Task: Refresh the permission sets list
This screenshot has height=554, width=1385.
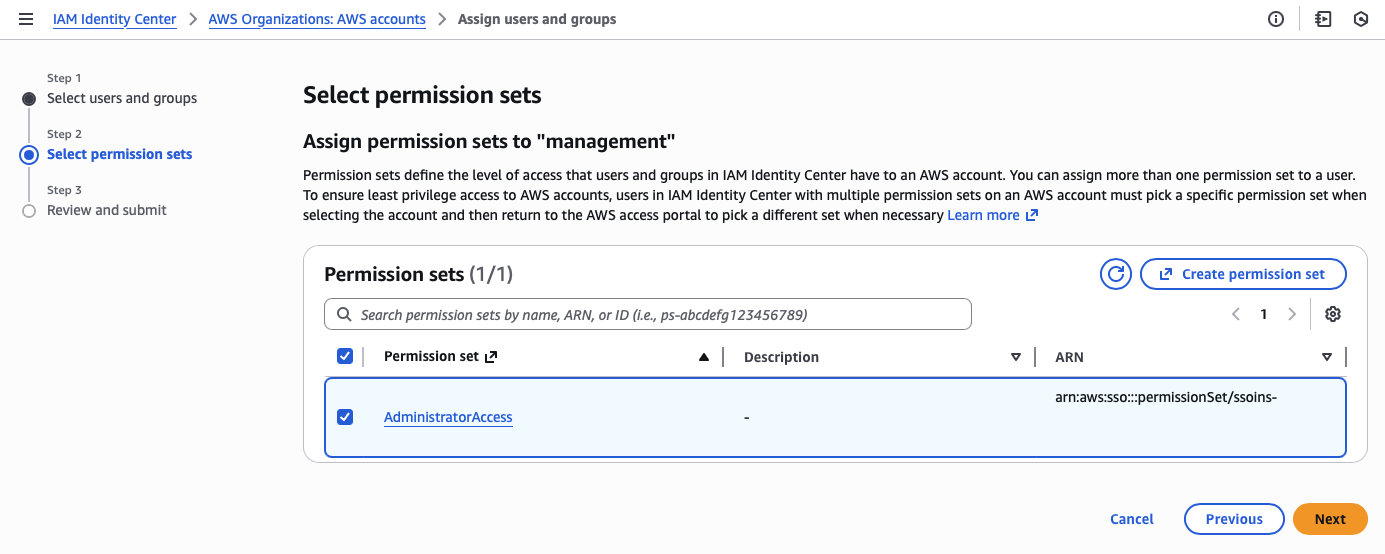Action: pos(1115,274)
